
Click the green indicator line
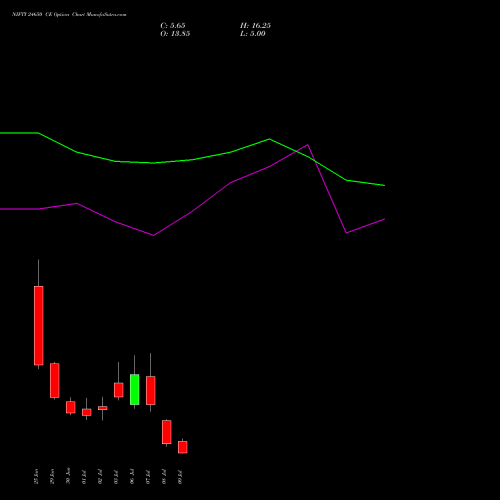click(192, 160)
